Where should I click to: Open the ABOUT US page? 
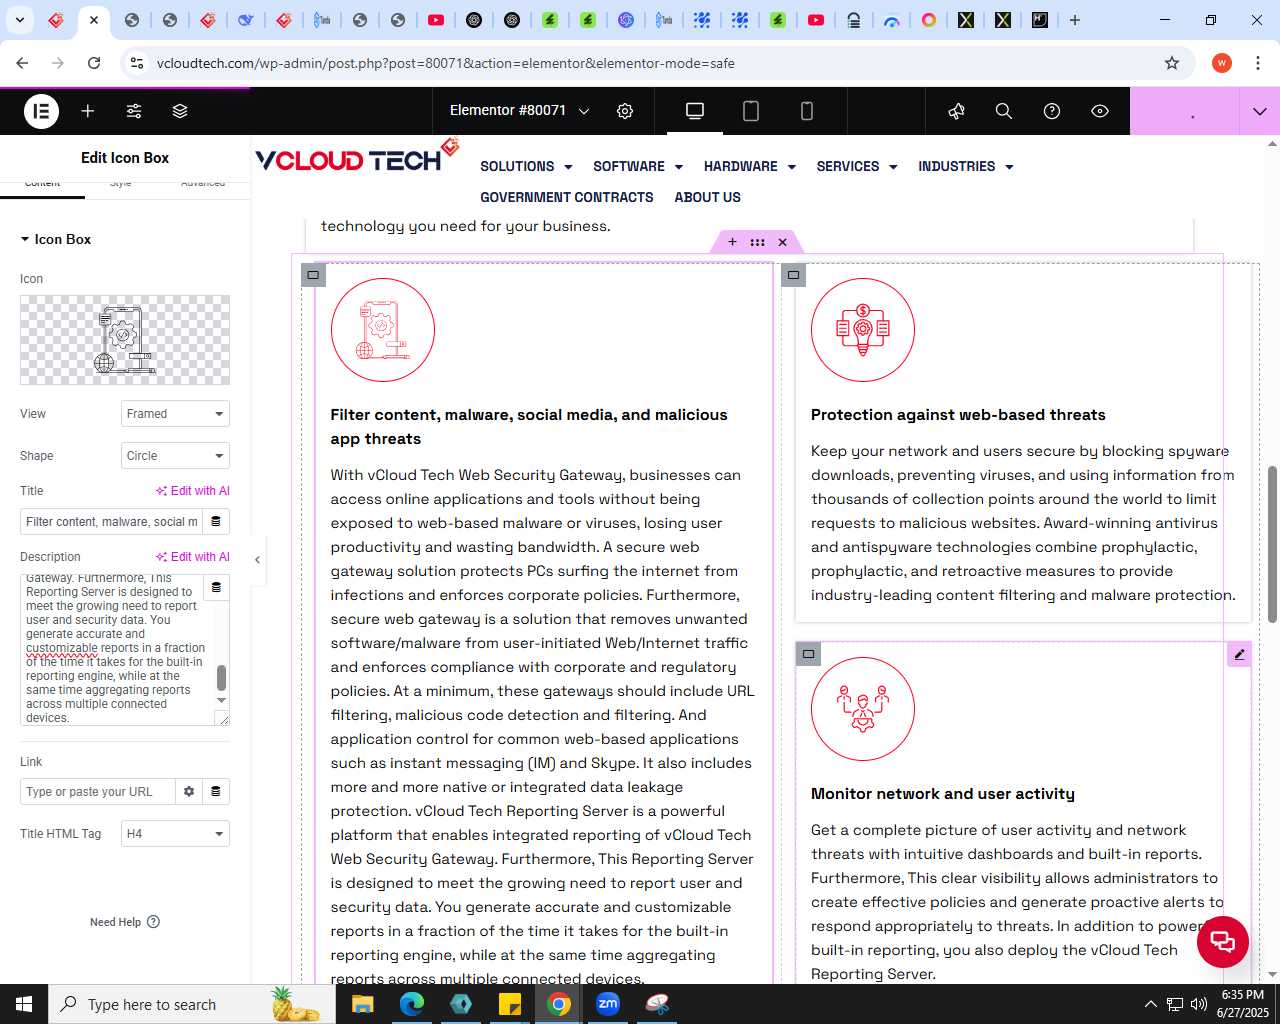point(708,197)
